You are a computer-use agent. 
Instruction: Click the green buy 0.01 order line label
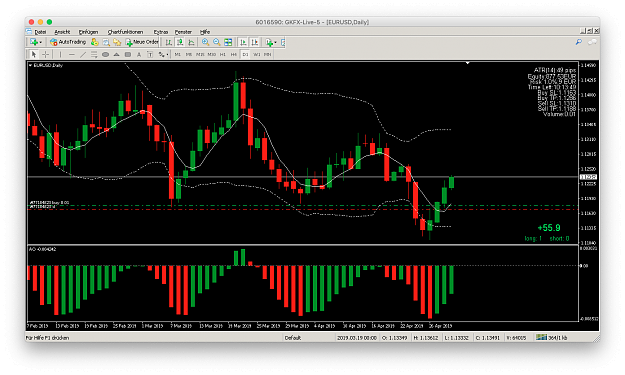point(49,203)
